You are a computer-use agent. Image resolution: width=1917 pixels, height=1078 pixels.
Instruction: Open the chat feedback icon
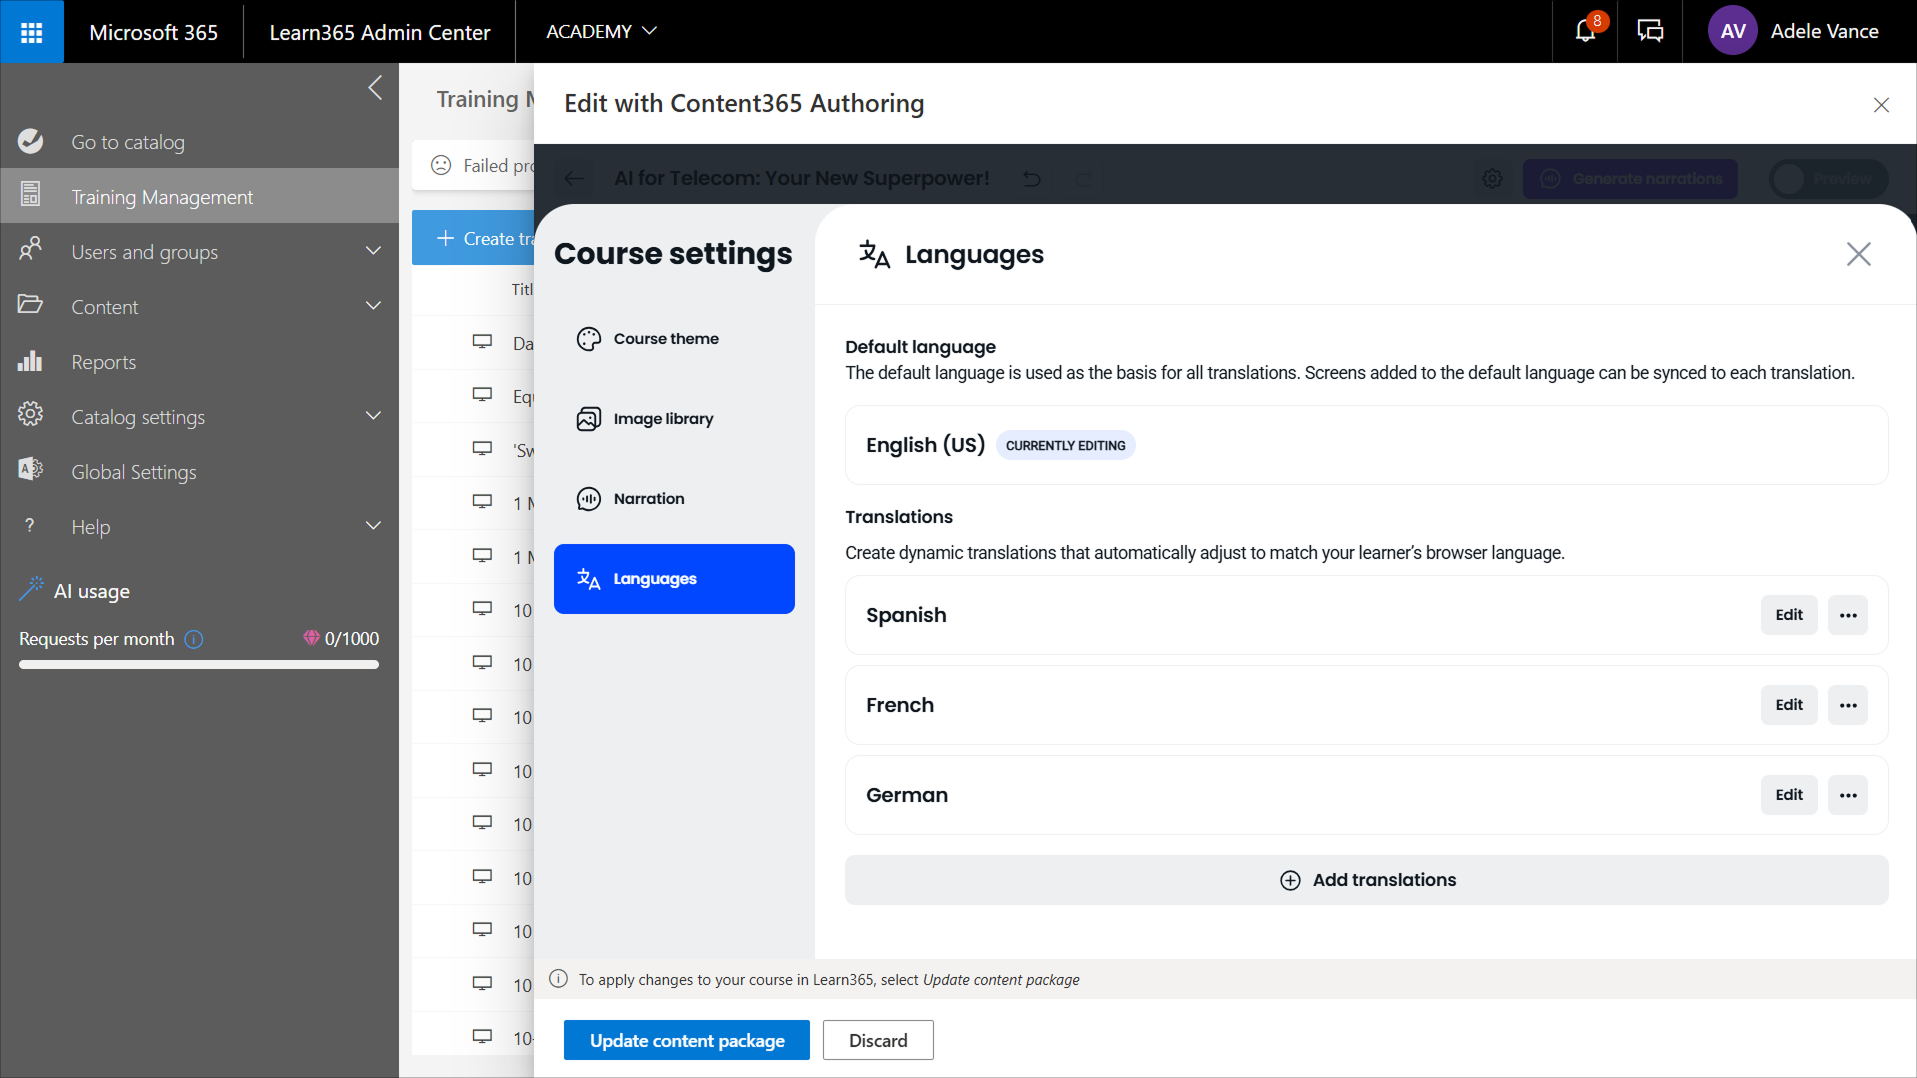pyautogui.click(x=1650, y=31)
